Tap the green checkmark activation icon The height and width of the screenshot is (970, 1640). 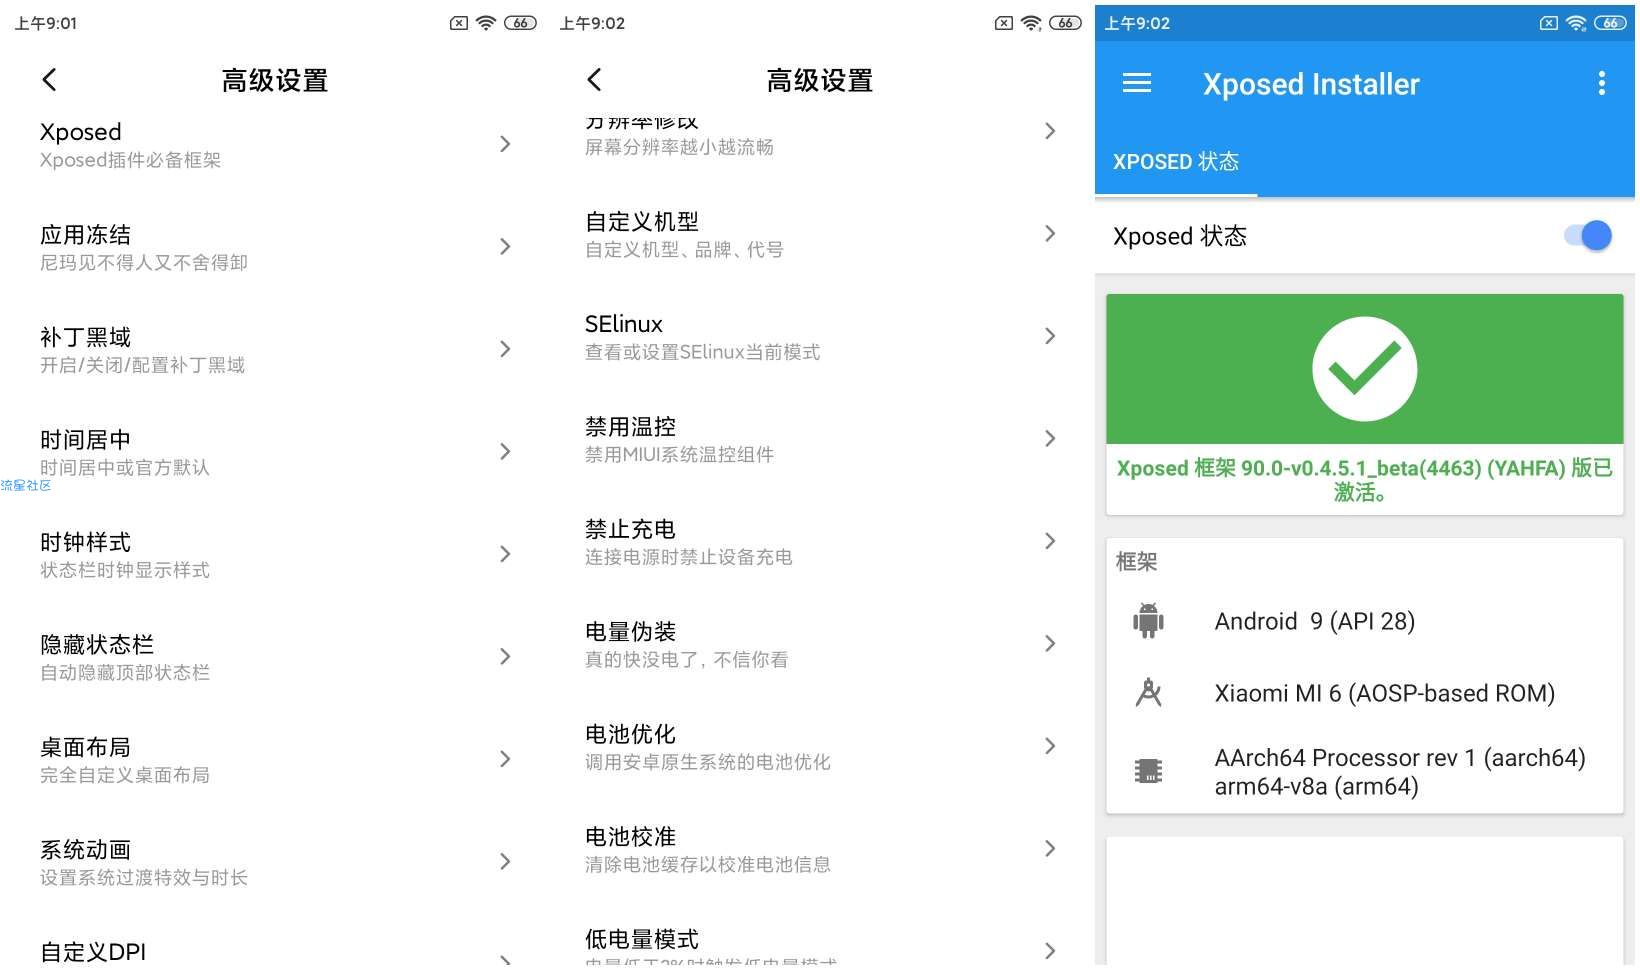(1364, 369)
